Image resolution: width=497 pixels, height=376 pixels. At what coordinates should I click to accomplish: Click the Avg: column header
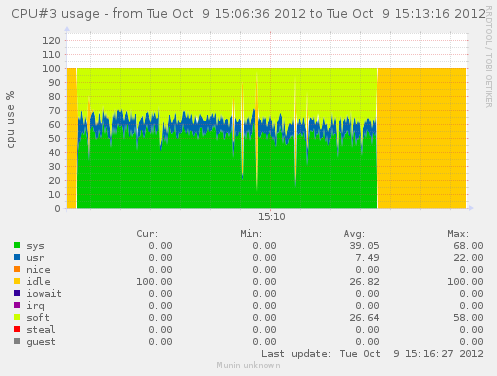354,234
